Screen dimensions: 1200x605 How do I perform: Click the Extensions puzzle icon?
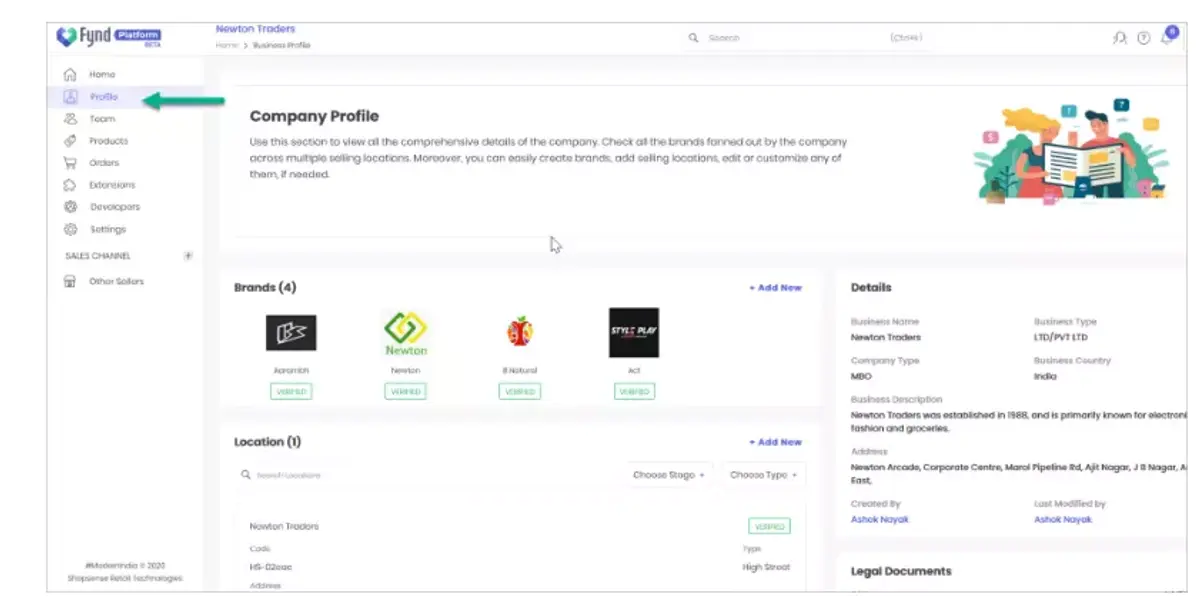[70, 185]
